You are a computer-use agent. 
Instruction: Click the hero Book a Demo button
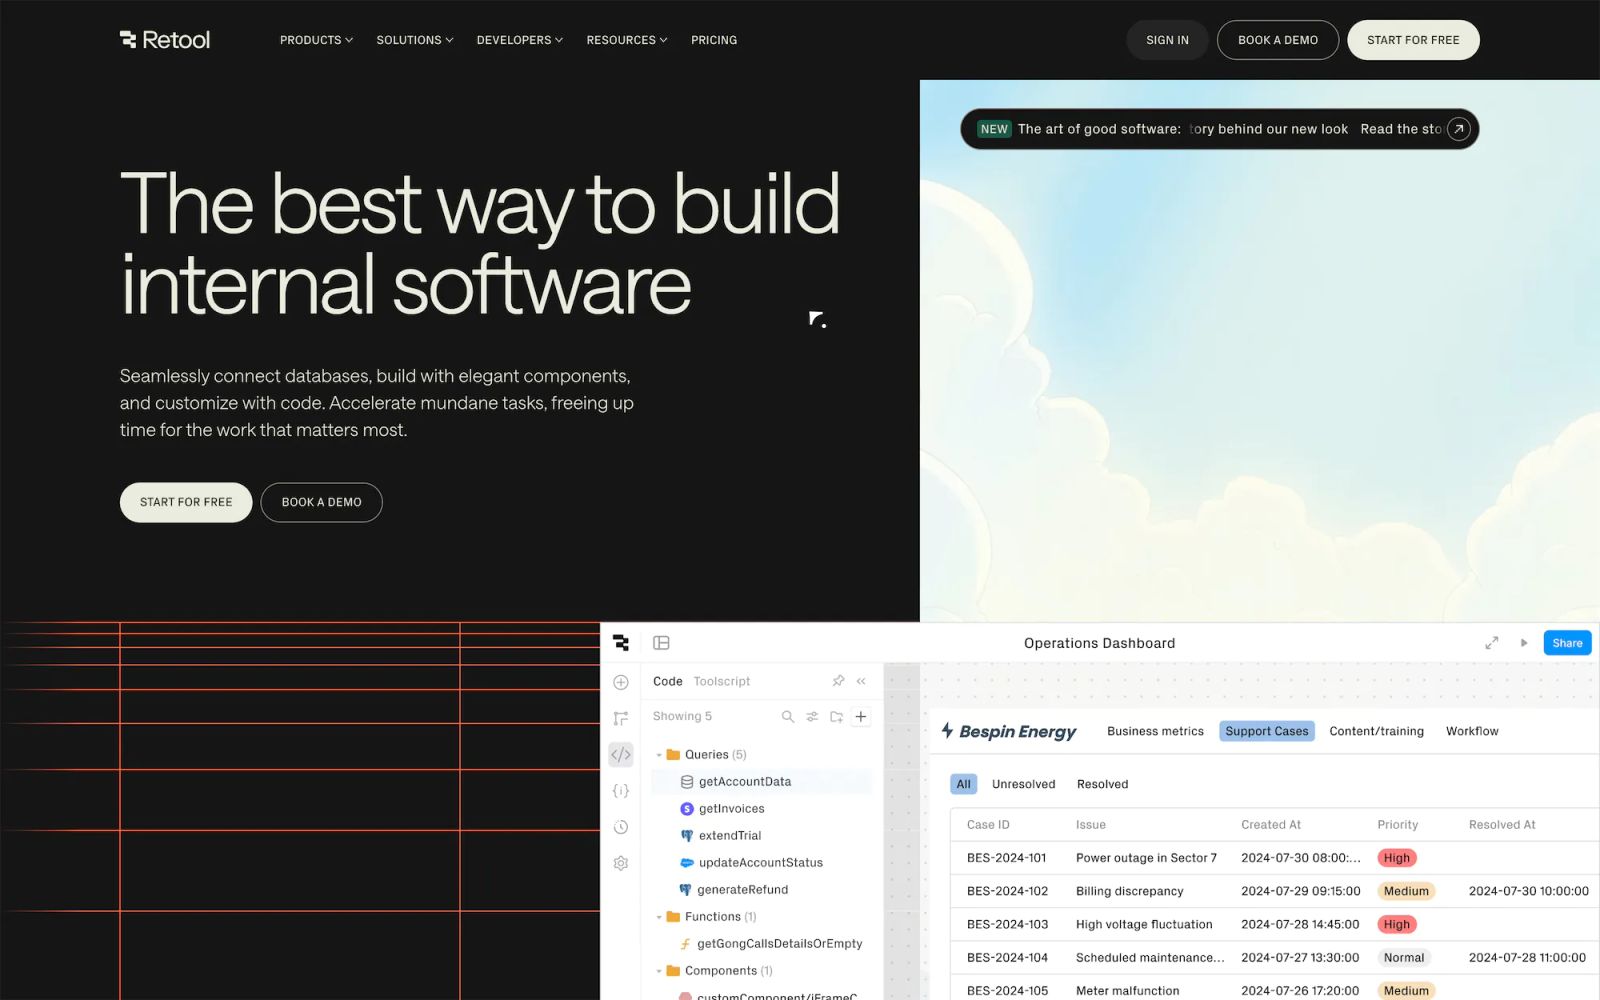tap(321, 502)
